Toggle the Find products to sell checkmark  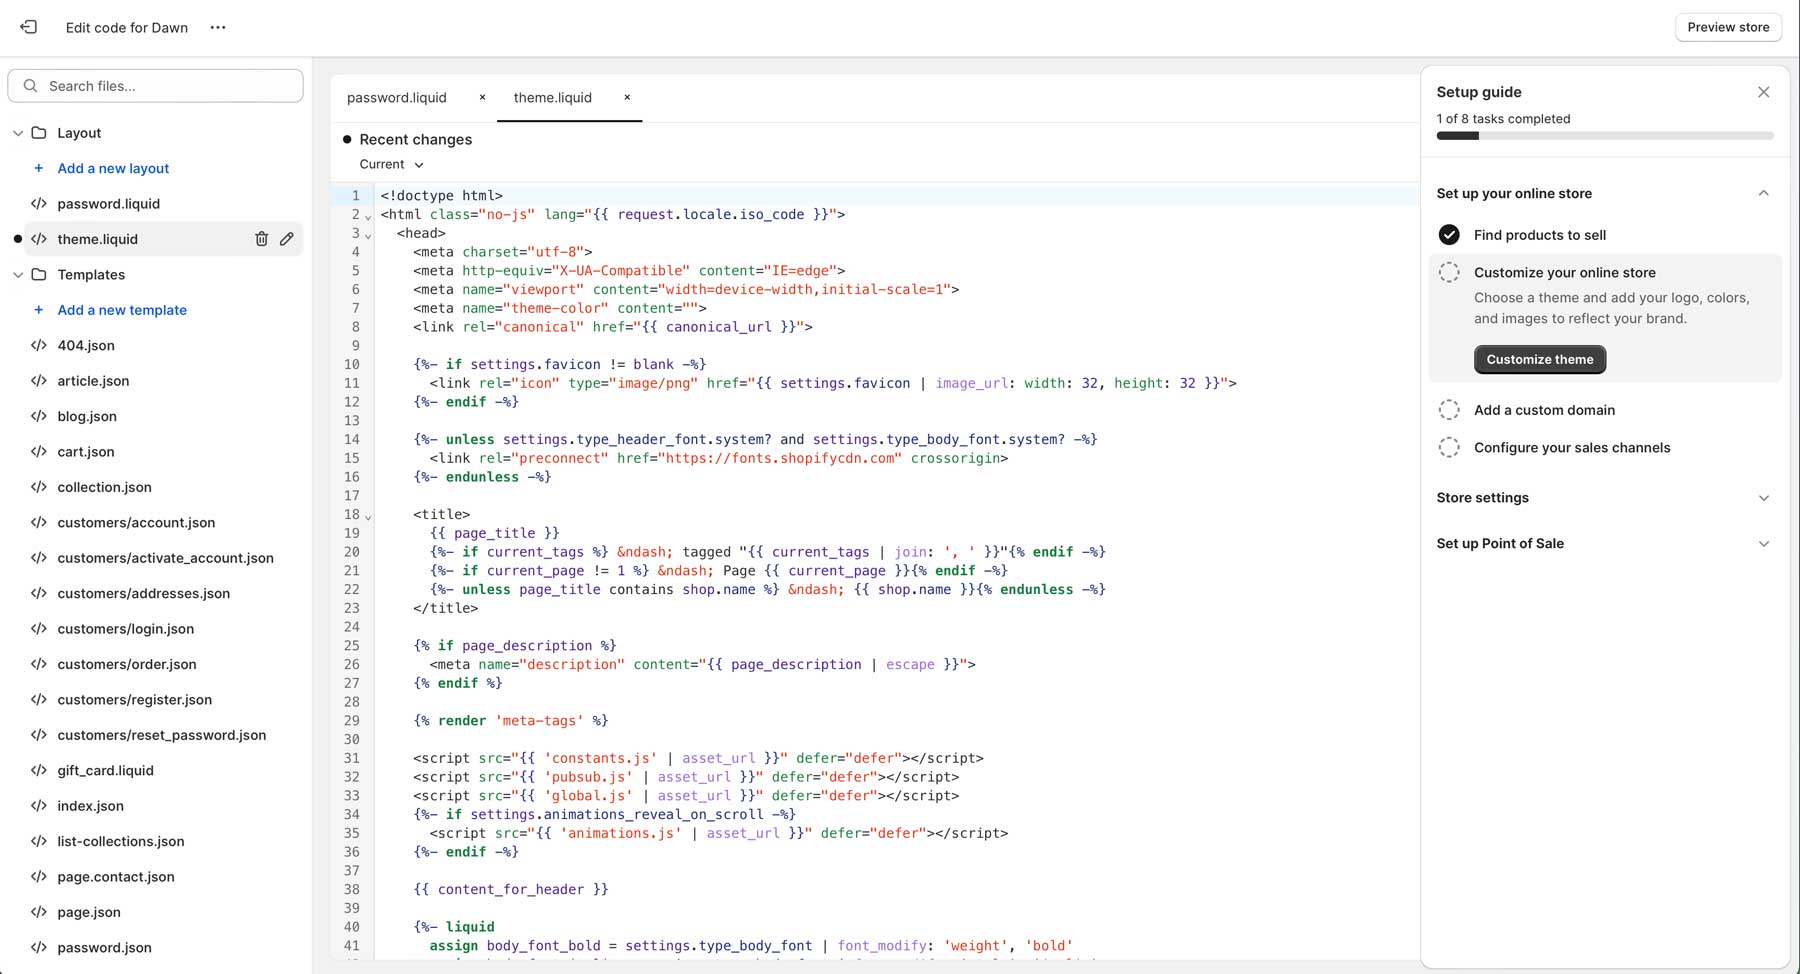[x=1448, y=235]
